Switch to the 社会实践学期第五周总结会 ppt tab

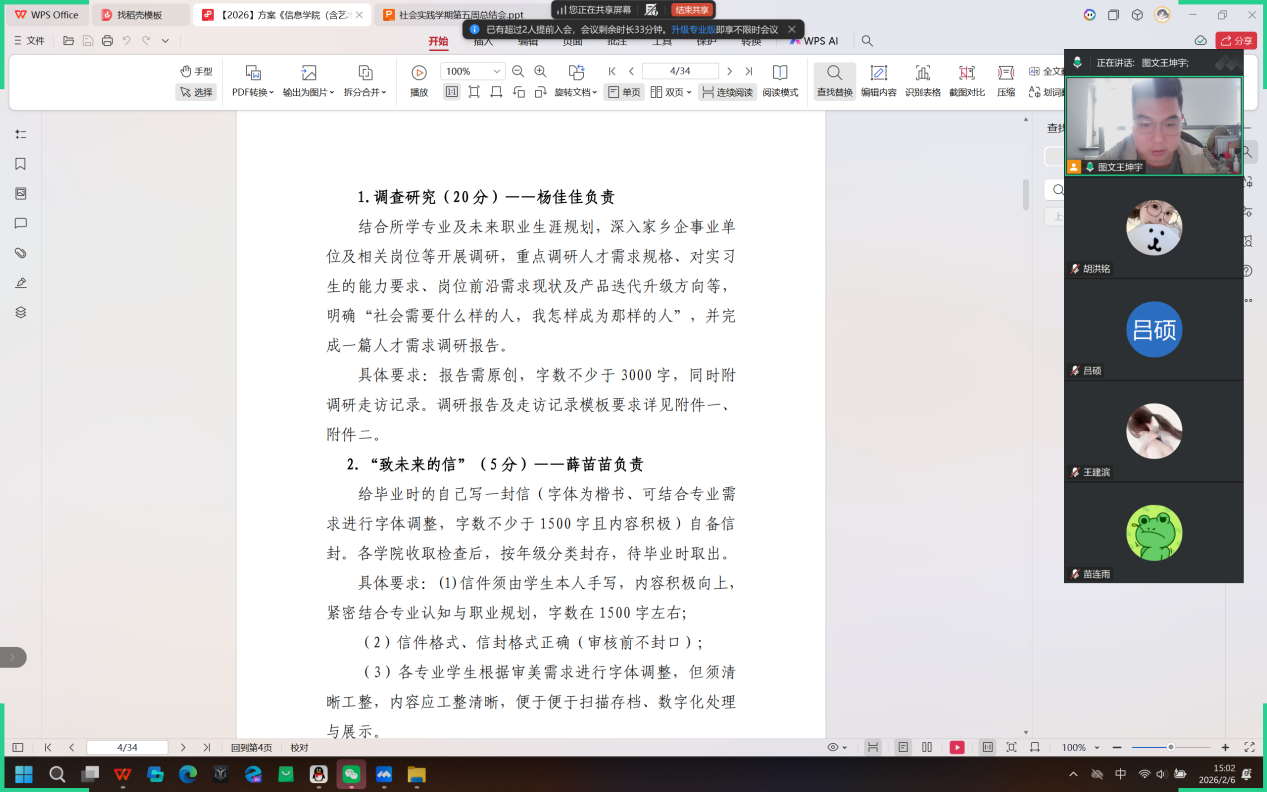click(460, 15)
